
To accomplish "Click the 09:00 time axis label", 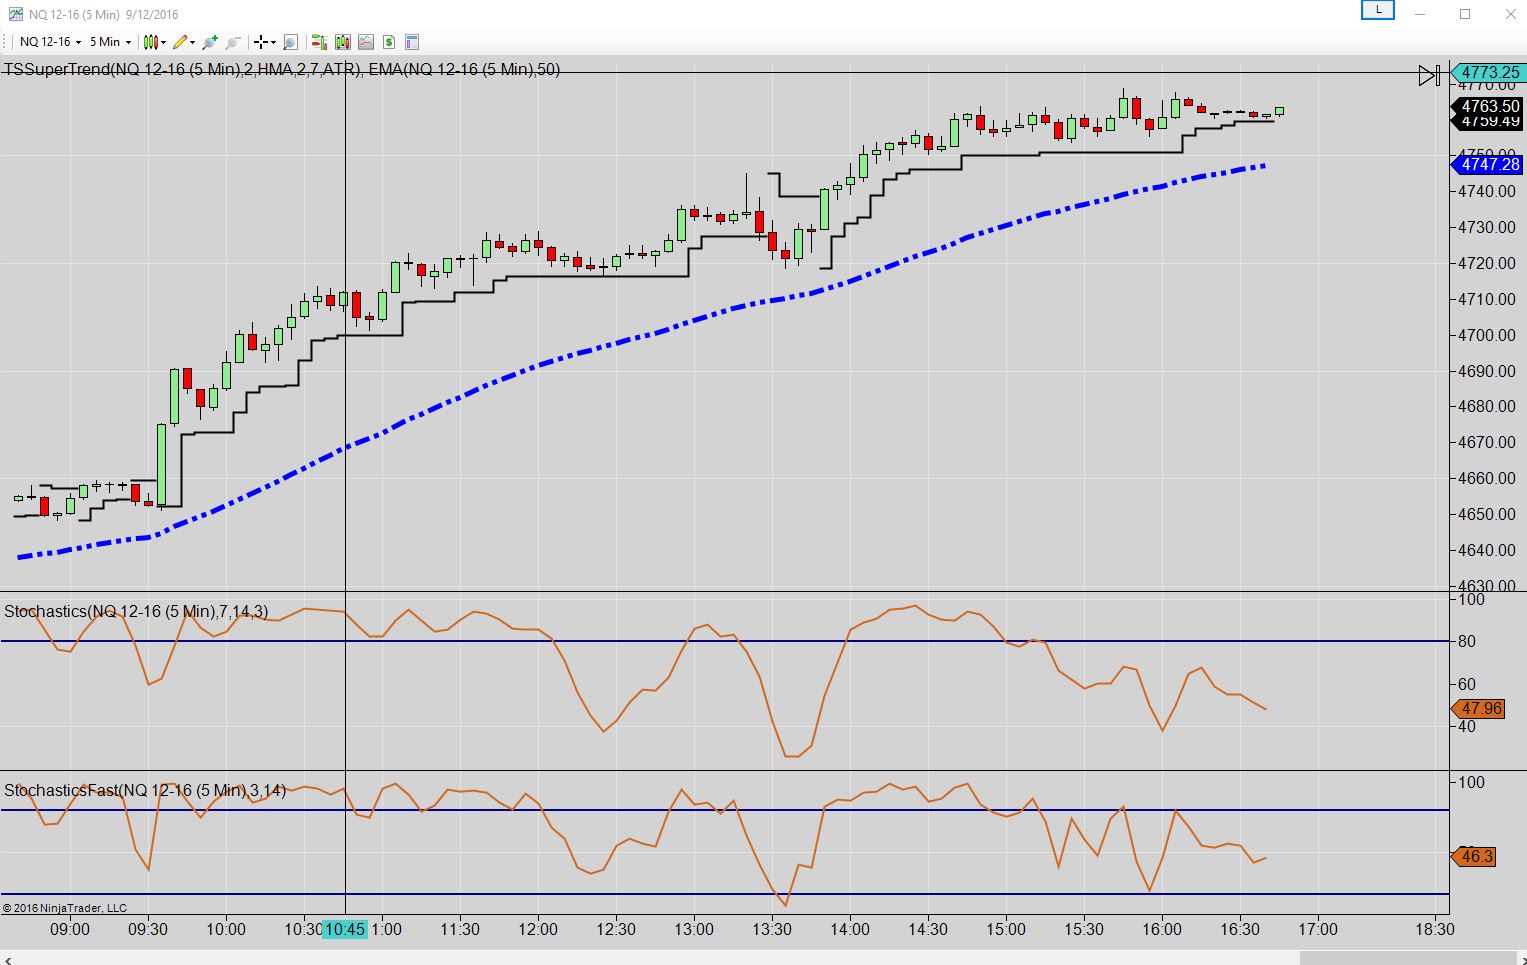I will click(x=70, y=929).
